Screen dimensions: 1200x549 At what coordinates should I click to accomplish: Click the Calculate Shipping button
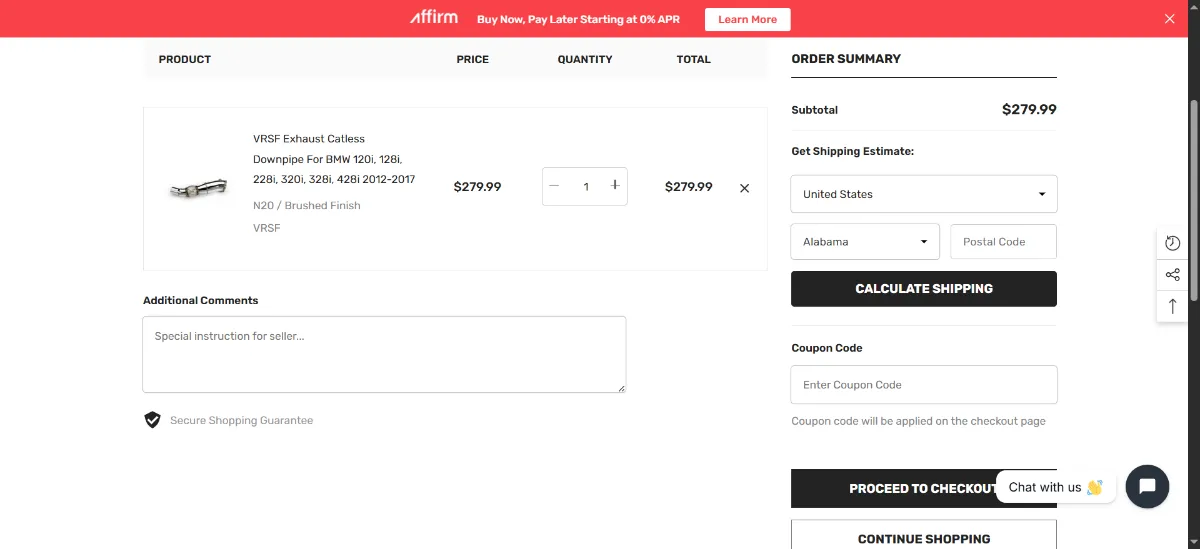(924, 289)
